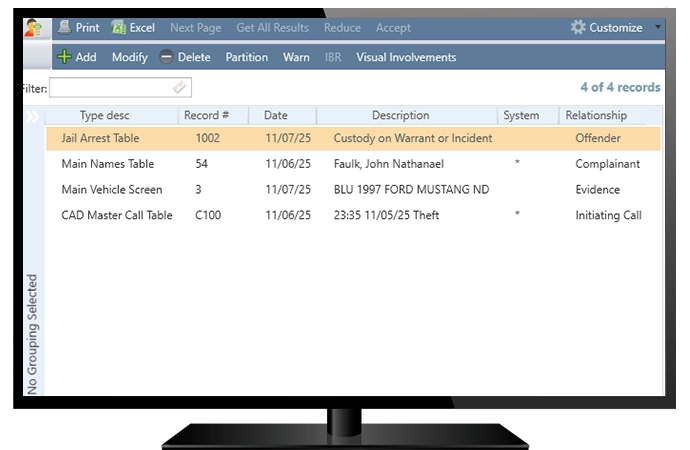The width and height of the screenshot is (690, 450).
Task: Click the 23:35 11/05/25 Theft description
Action: [386, 215]
